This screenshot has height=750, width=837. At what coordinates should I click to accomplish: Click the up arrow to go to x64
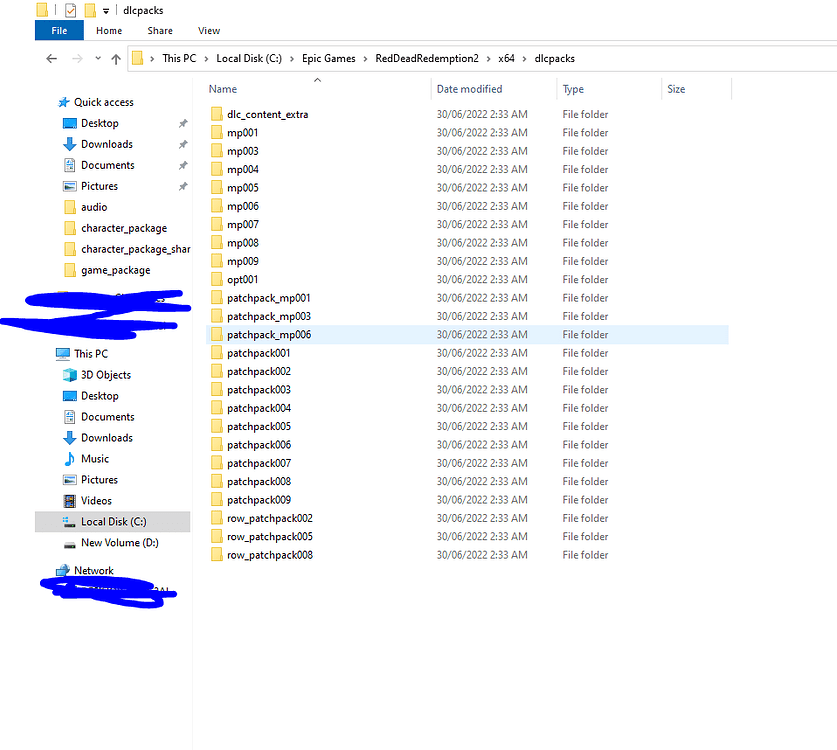coord(115,58)
